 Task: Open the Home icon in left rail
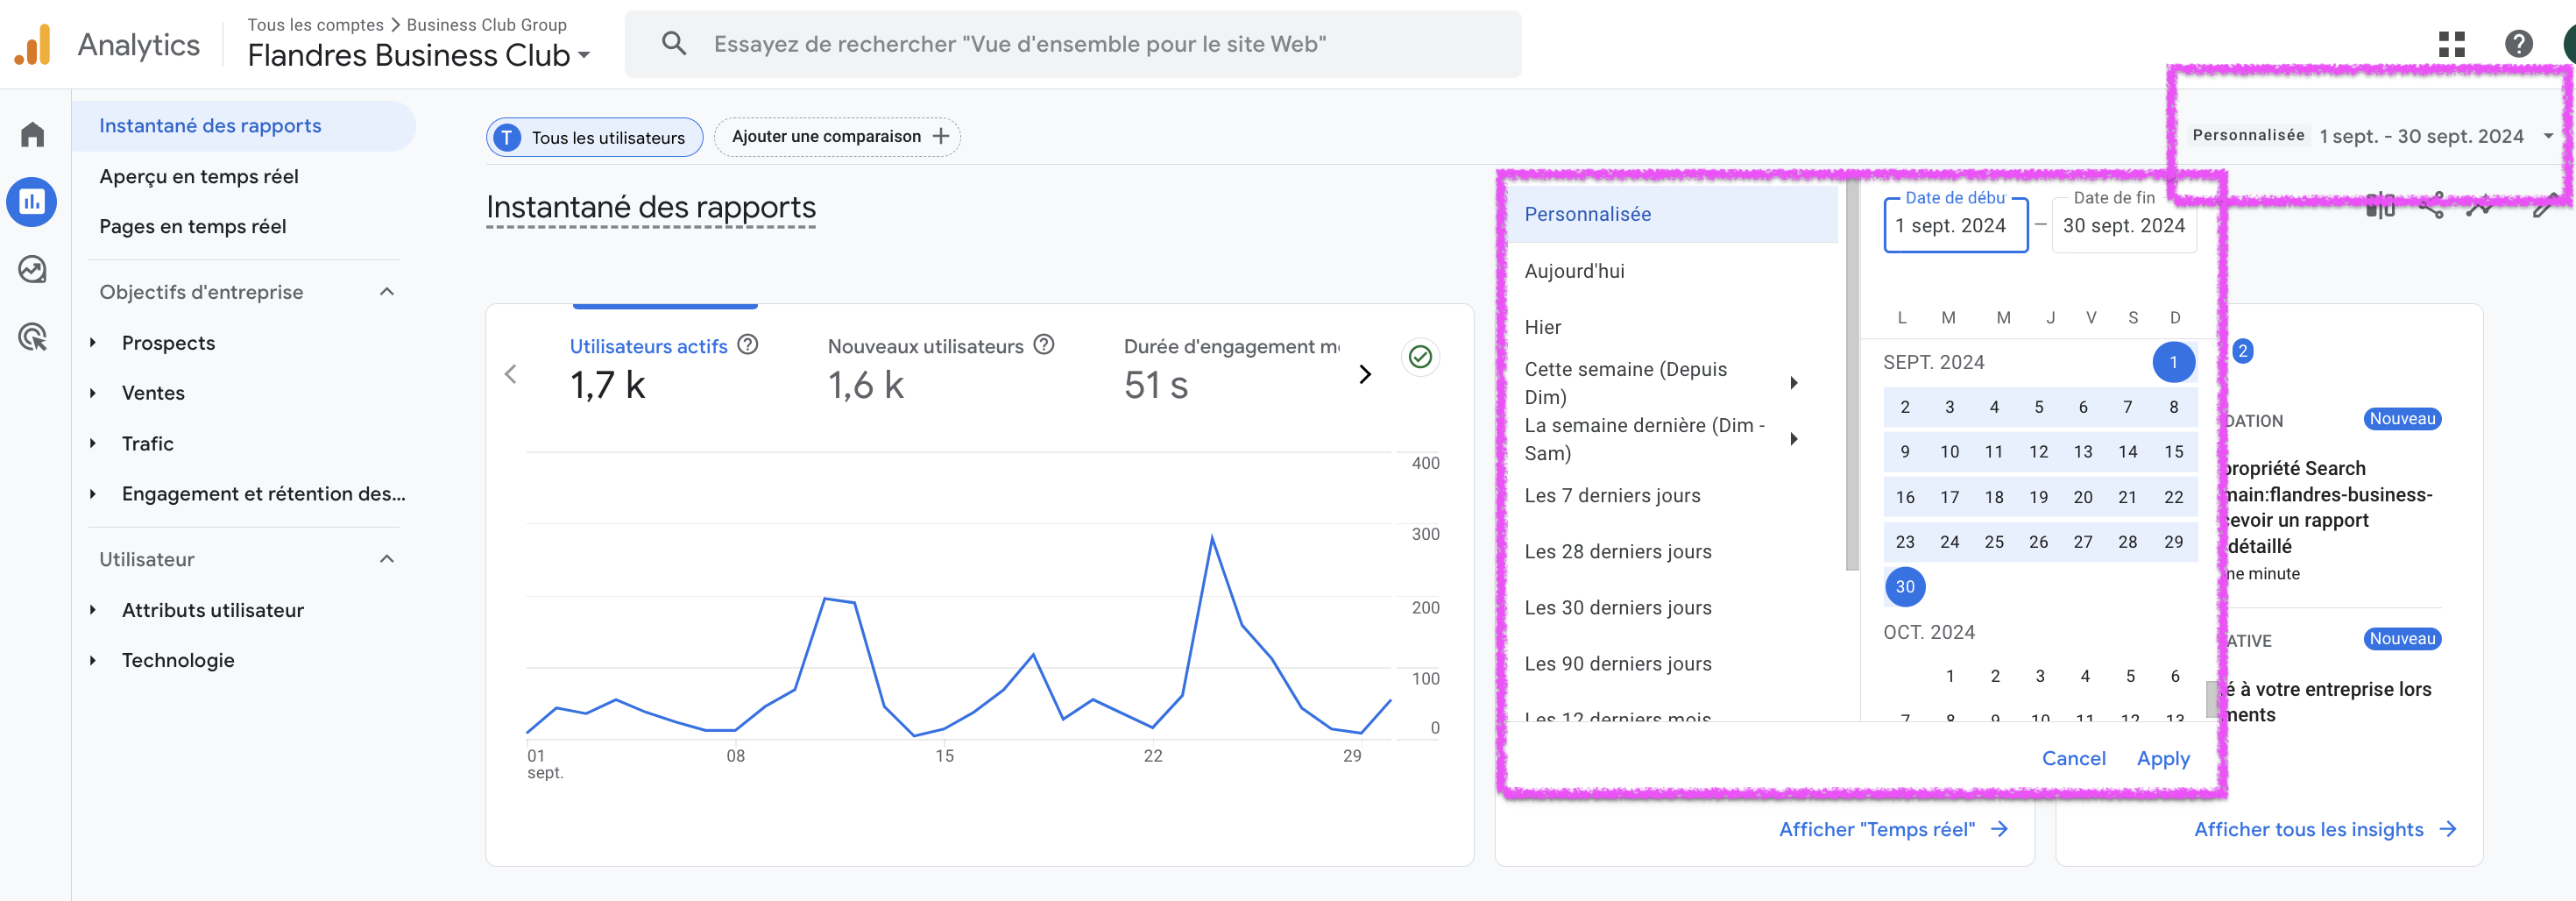coord(32,134)
